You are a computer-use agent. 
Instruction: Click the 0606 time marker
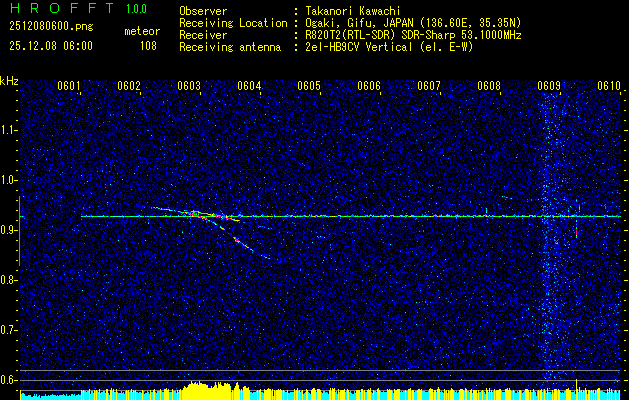click(x=369, y=86)
